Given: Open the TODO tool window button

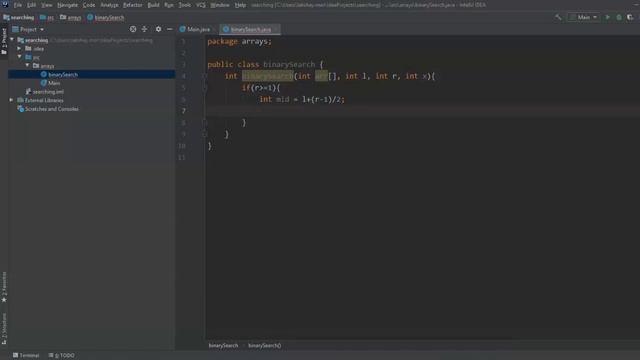Looking at the screenshot, I should pos(61,356).
